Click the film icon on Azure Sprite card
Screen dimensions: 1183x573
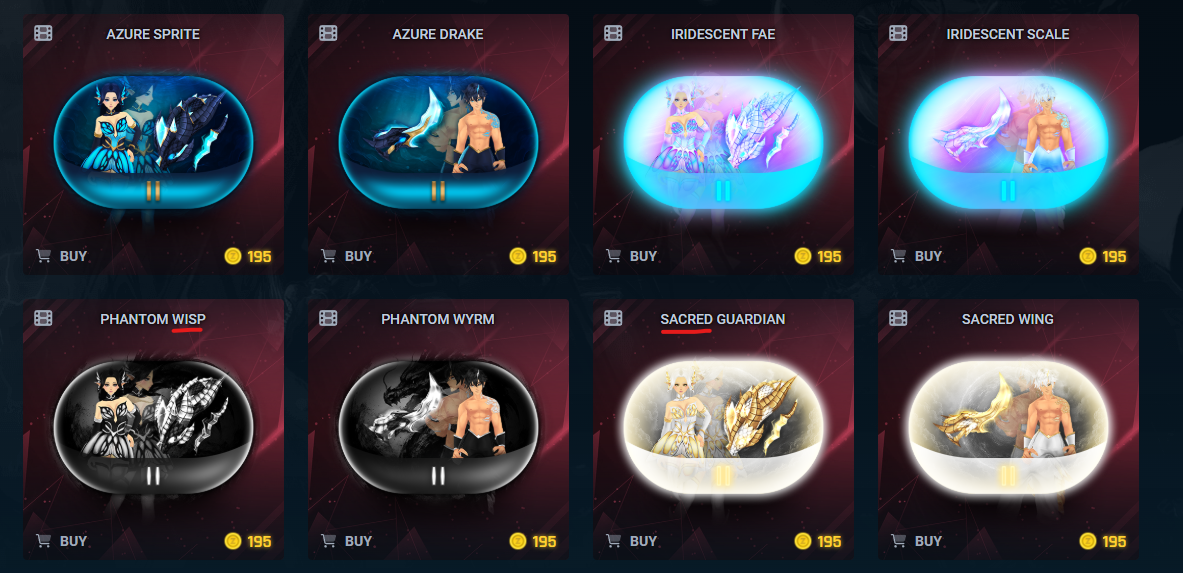(43, 33)
